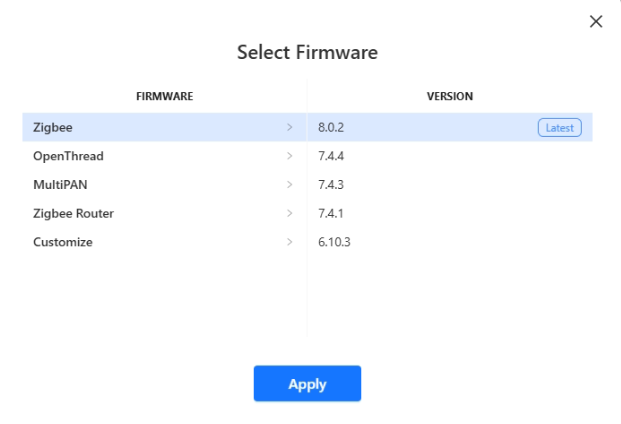This screenshot has height=424, width=621.
Task: Close the Select Firmware dialog
Action: coord(596,21)
